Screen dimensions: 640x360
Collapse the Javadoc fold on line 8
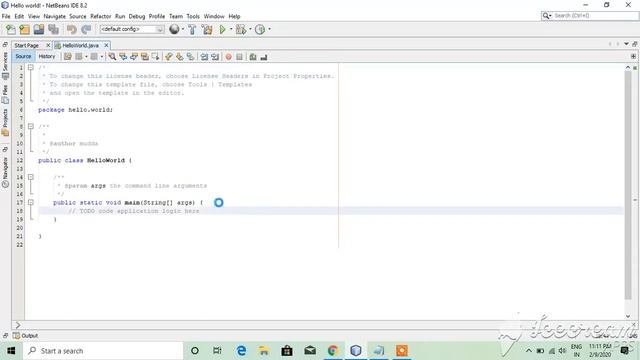(x=31, y=127)
